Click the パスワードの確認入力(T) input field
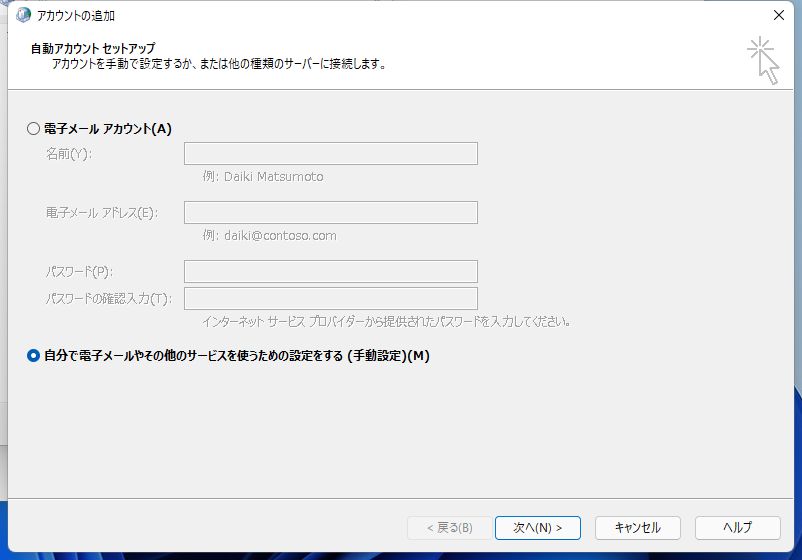This screenshot has height=560, width=802. click(x=330, y=298)
